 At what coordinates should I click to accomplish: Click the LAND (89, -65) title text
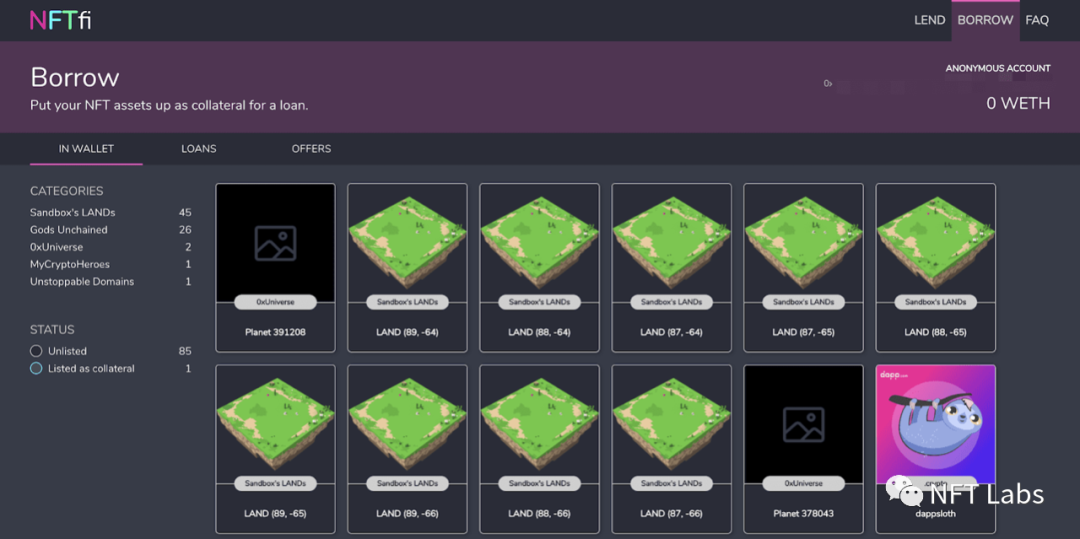click(x=276, y=514)
